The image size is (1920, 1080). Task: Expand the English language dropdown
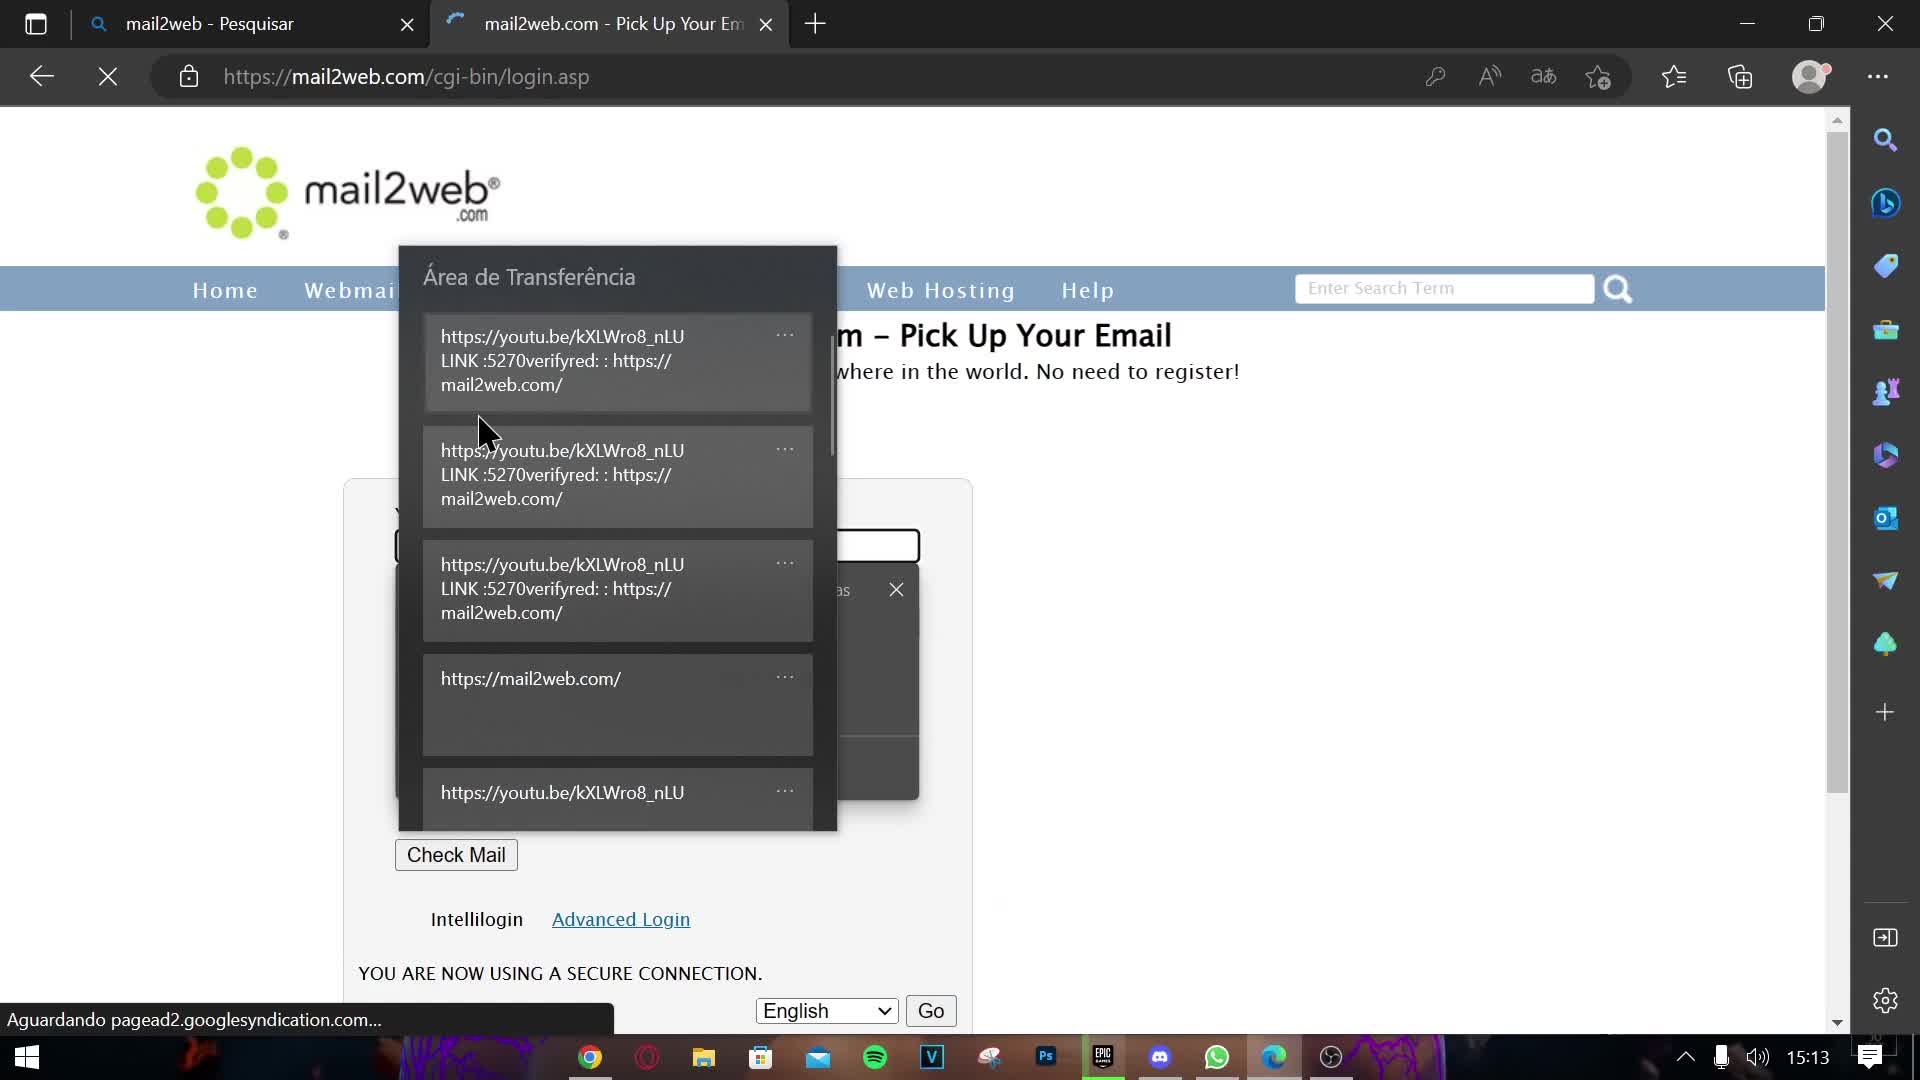pos(826,1011)
